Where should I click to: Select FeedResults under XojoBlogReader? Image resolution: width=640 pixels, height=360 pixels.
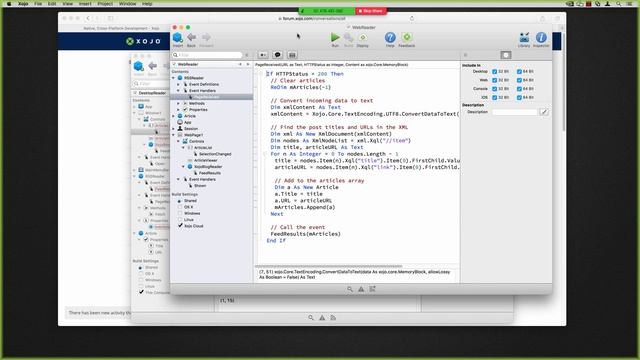pos(210,173)
